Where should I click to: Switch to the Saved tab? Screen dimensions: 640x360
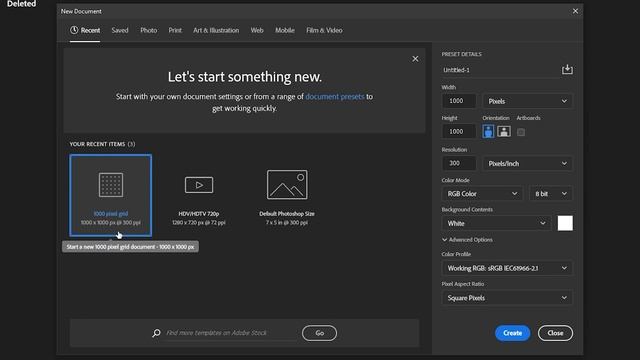click(120, 30)
